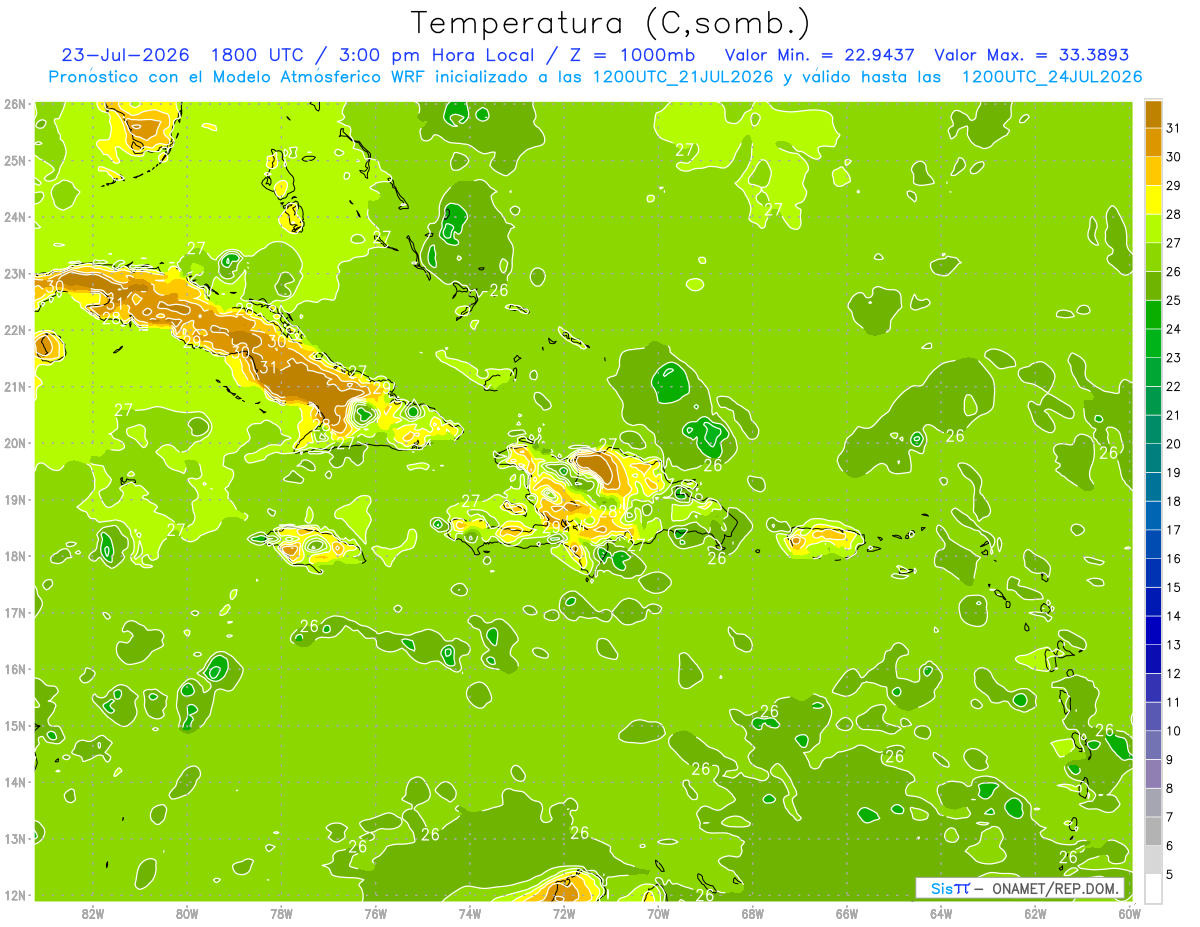Click the legend scale value 10
Viewport: 1200px width, 927px height.
pyautogui.click(x=1173, y=731)
